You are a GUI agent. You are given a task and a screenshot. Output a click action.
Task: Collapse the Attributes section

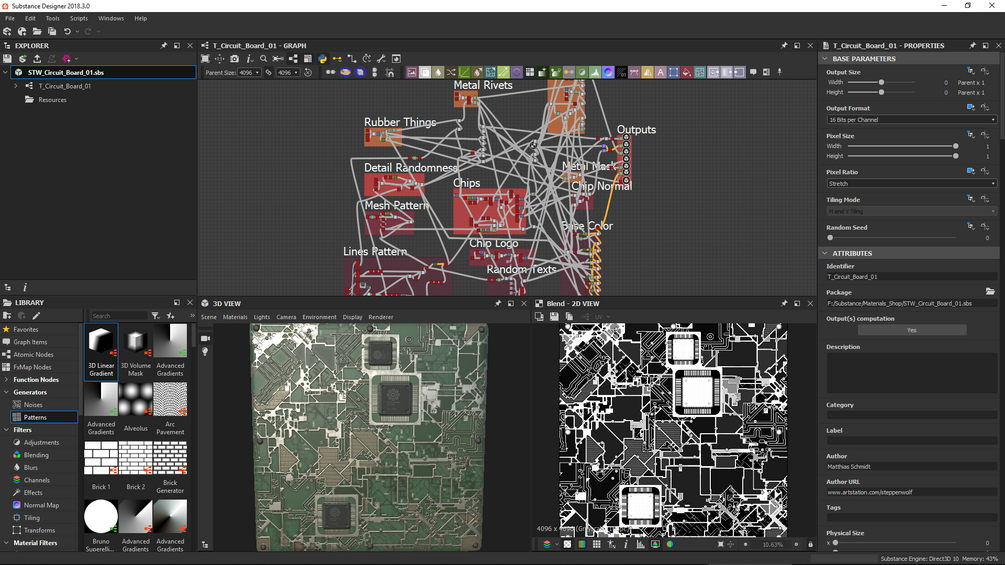pyautogui.click(x=826, y=253)
